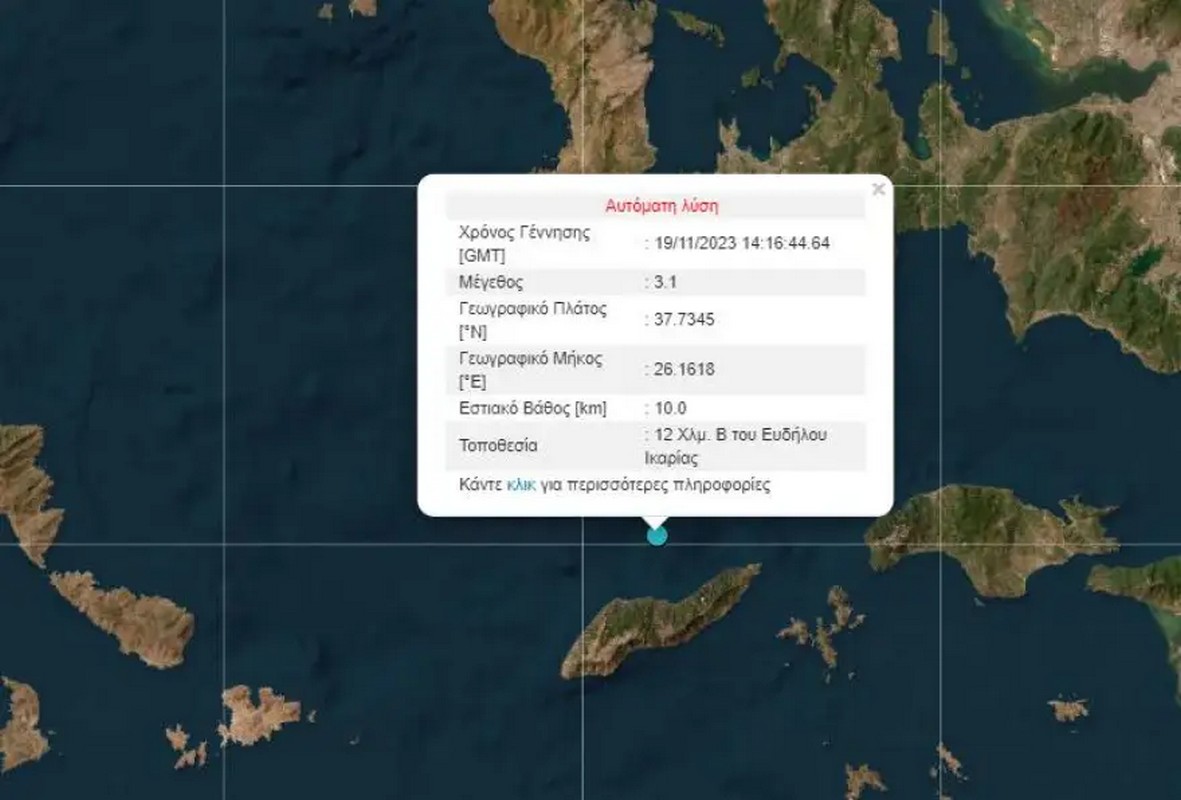Click the 'Εστιακό Βάθος [km]' label
The image size is (1181, 800).
click(x=533, y=408)
